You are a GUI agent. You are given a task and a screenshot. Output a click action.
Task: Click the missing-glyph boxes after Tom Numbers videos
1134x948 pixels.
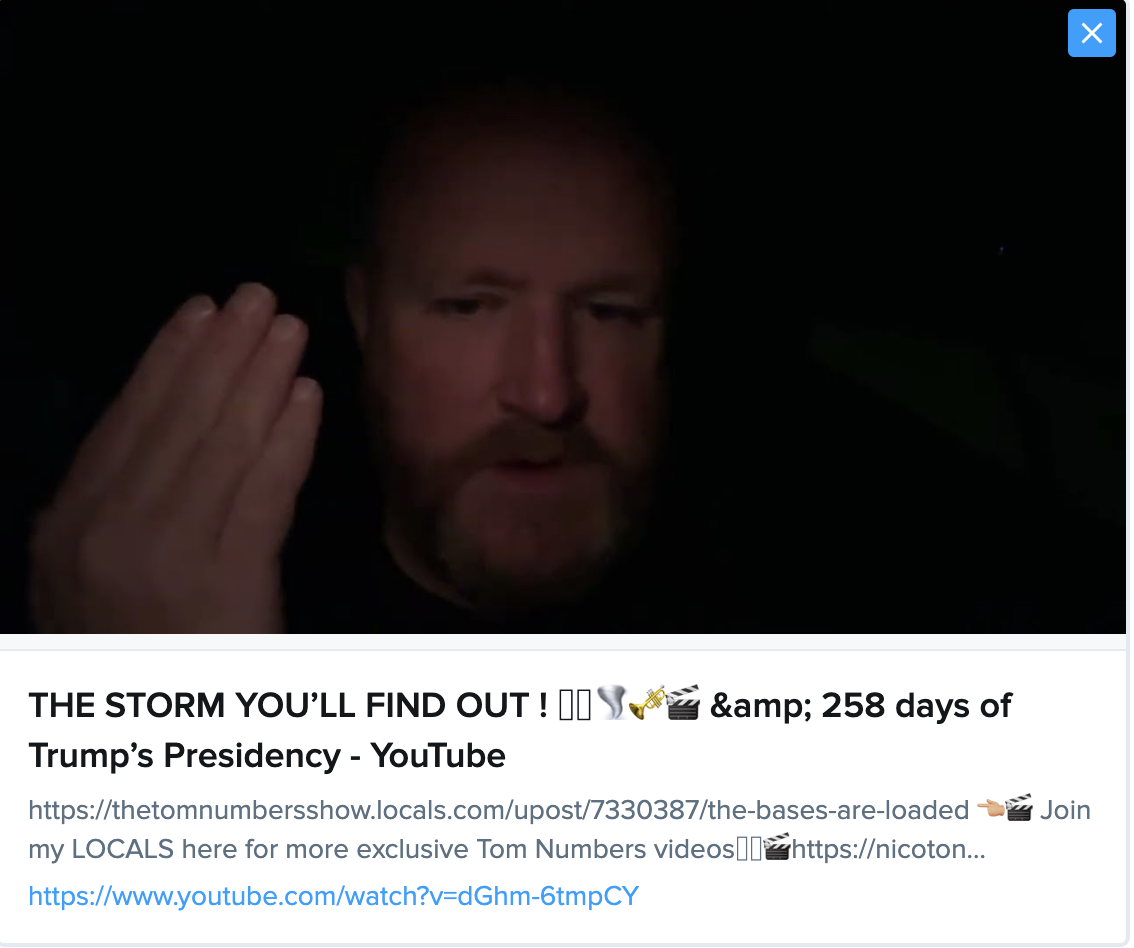pos(750,850)
